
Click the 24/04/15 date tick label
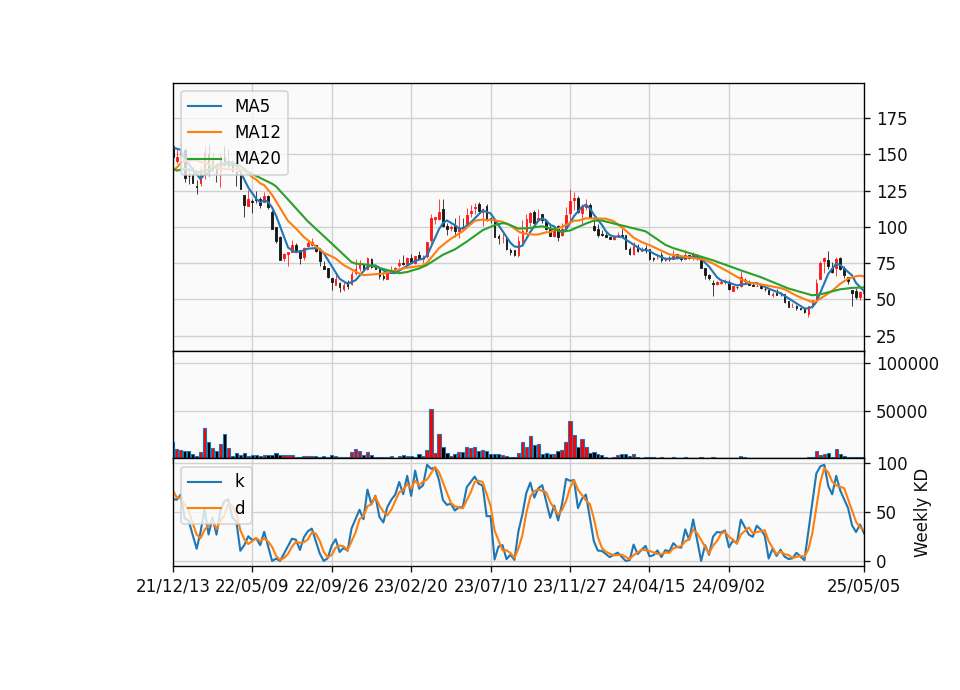click(x=649, y=586)
